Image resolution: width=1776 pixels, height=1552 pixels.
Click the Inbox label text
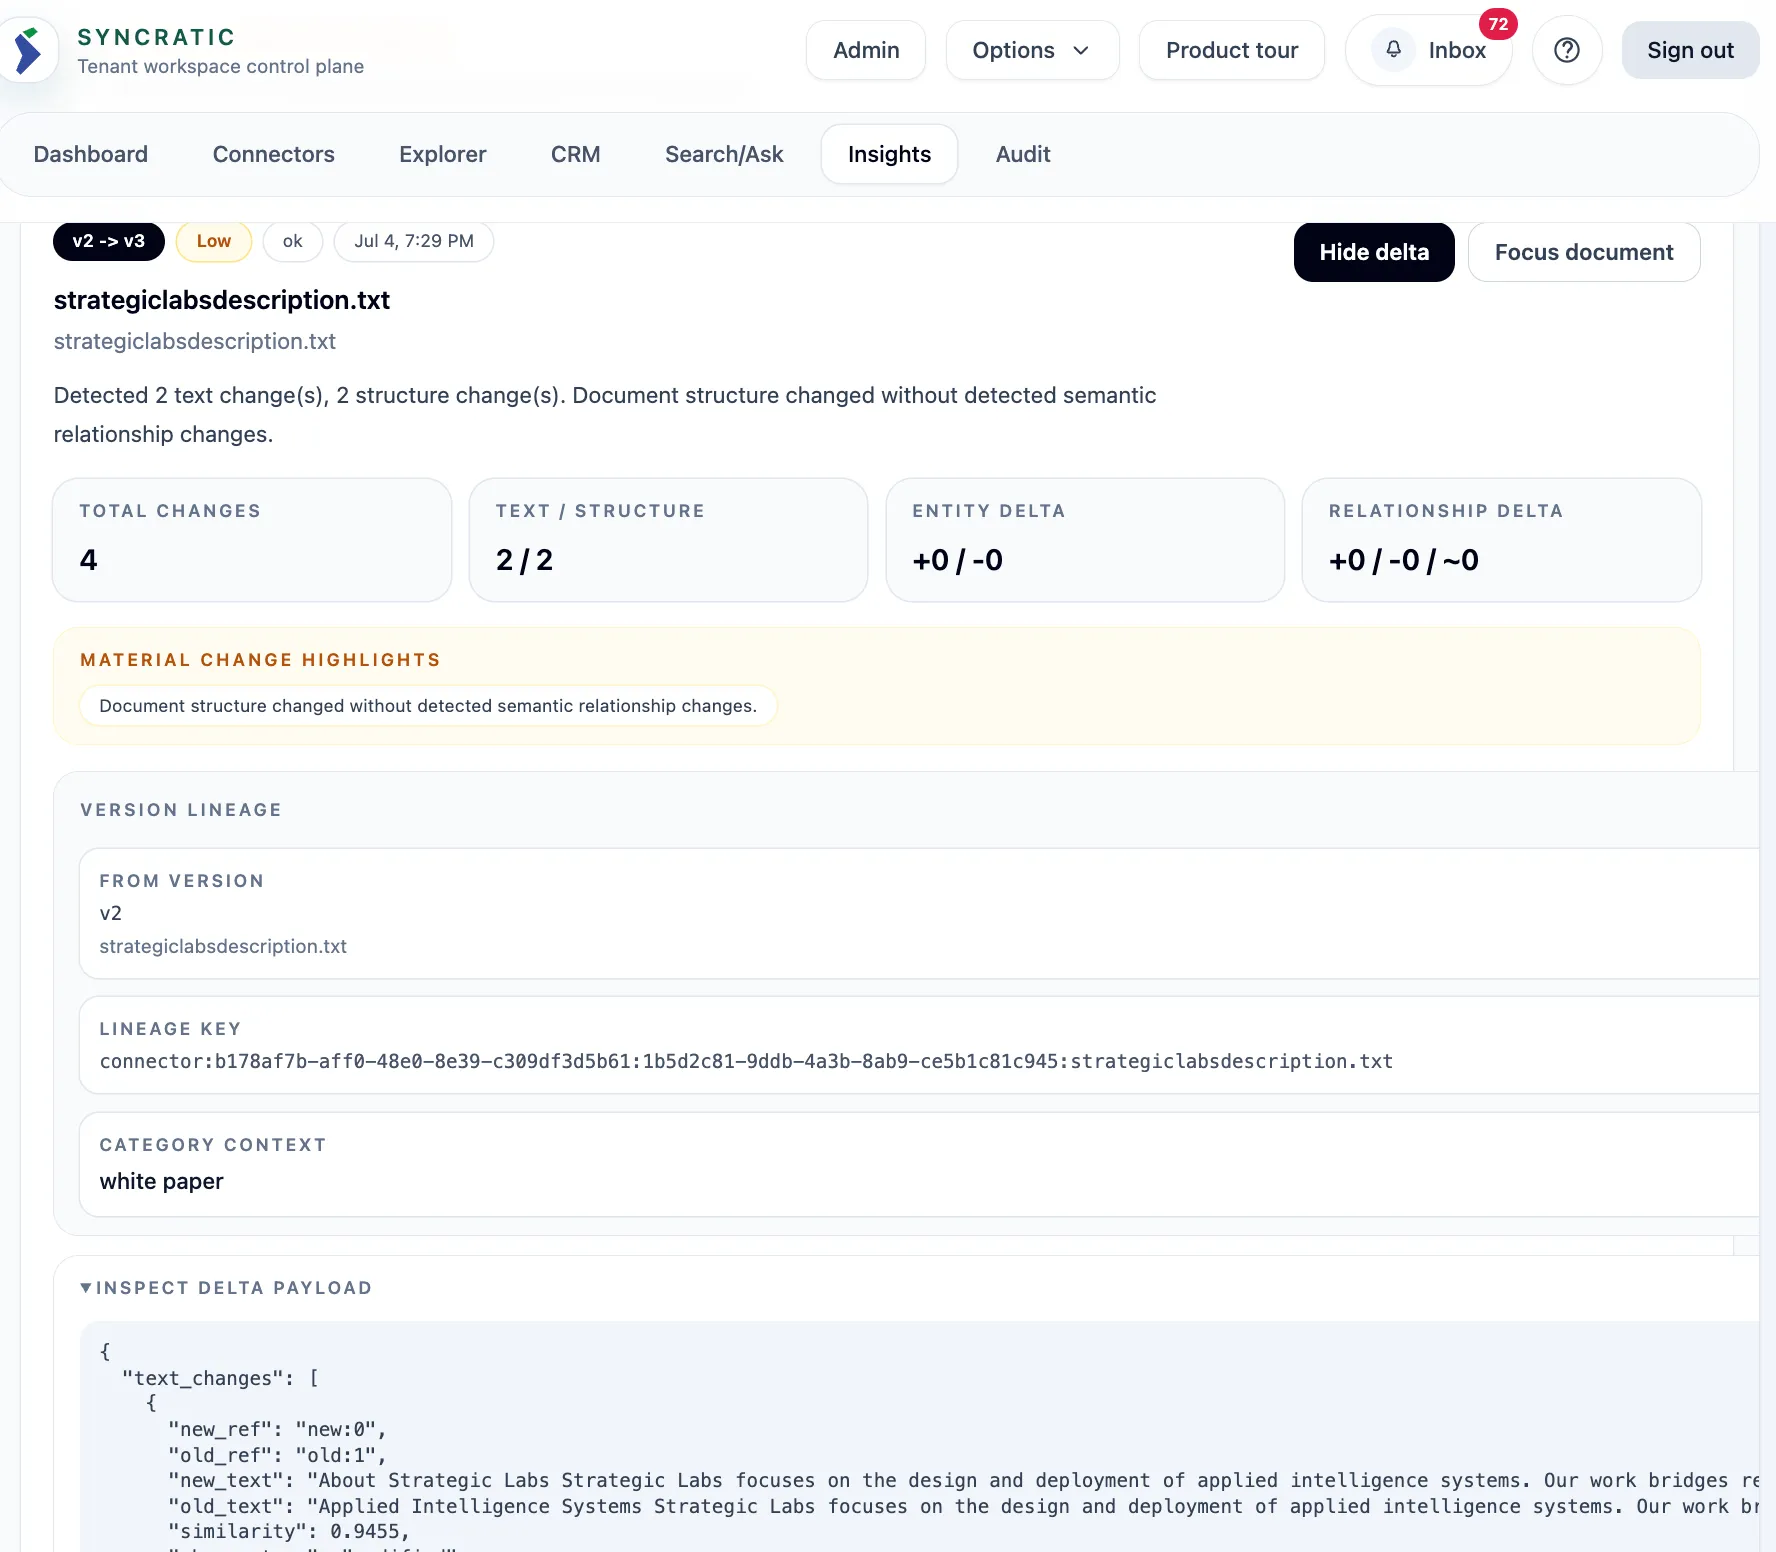1457,50
